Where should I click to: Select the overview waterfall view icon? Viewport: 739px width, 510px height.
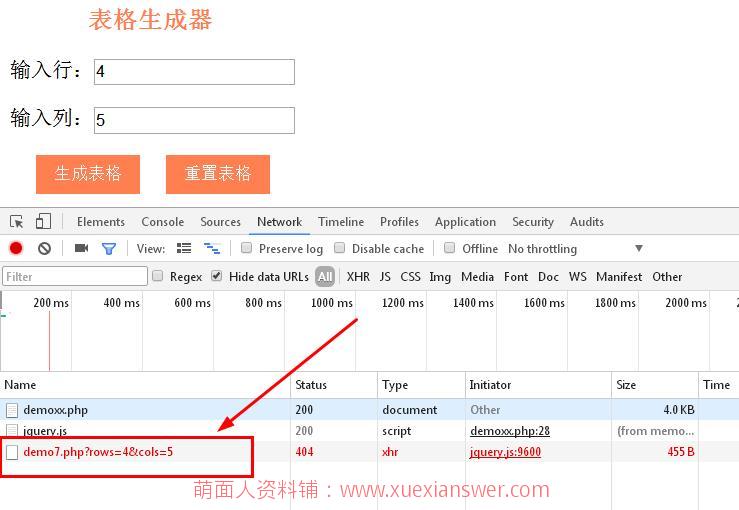(x=212, y=248)
